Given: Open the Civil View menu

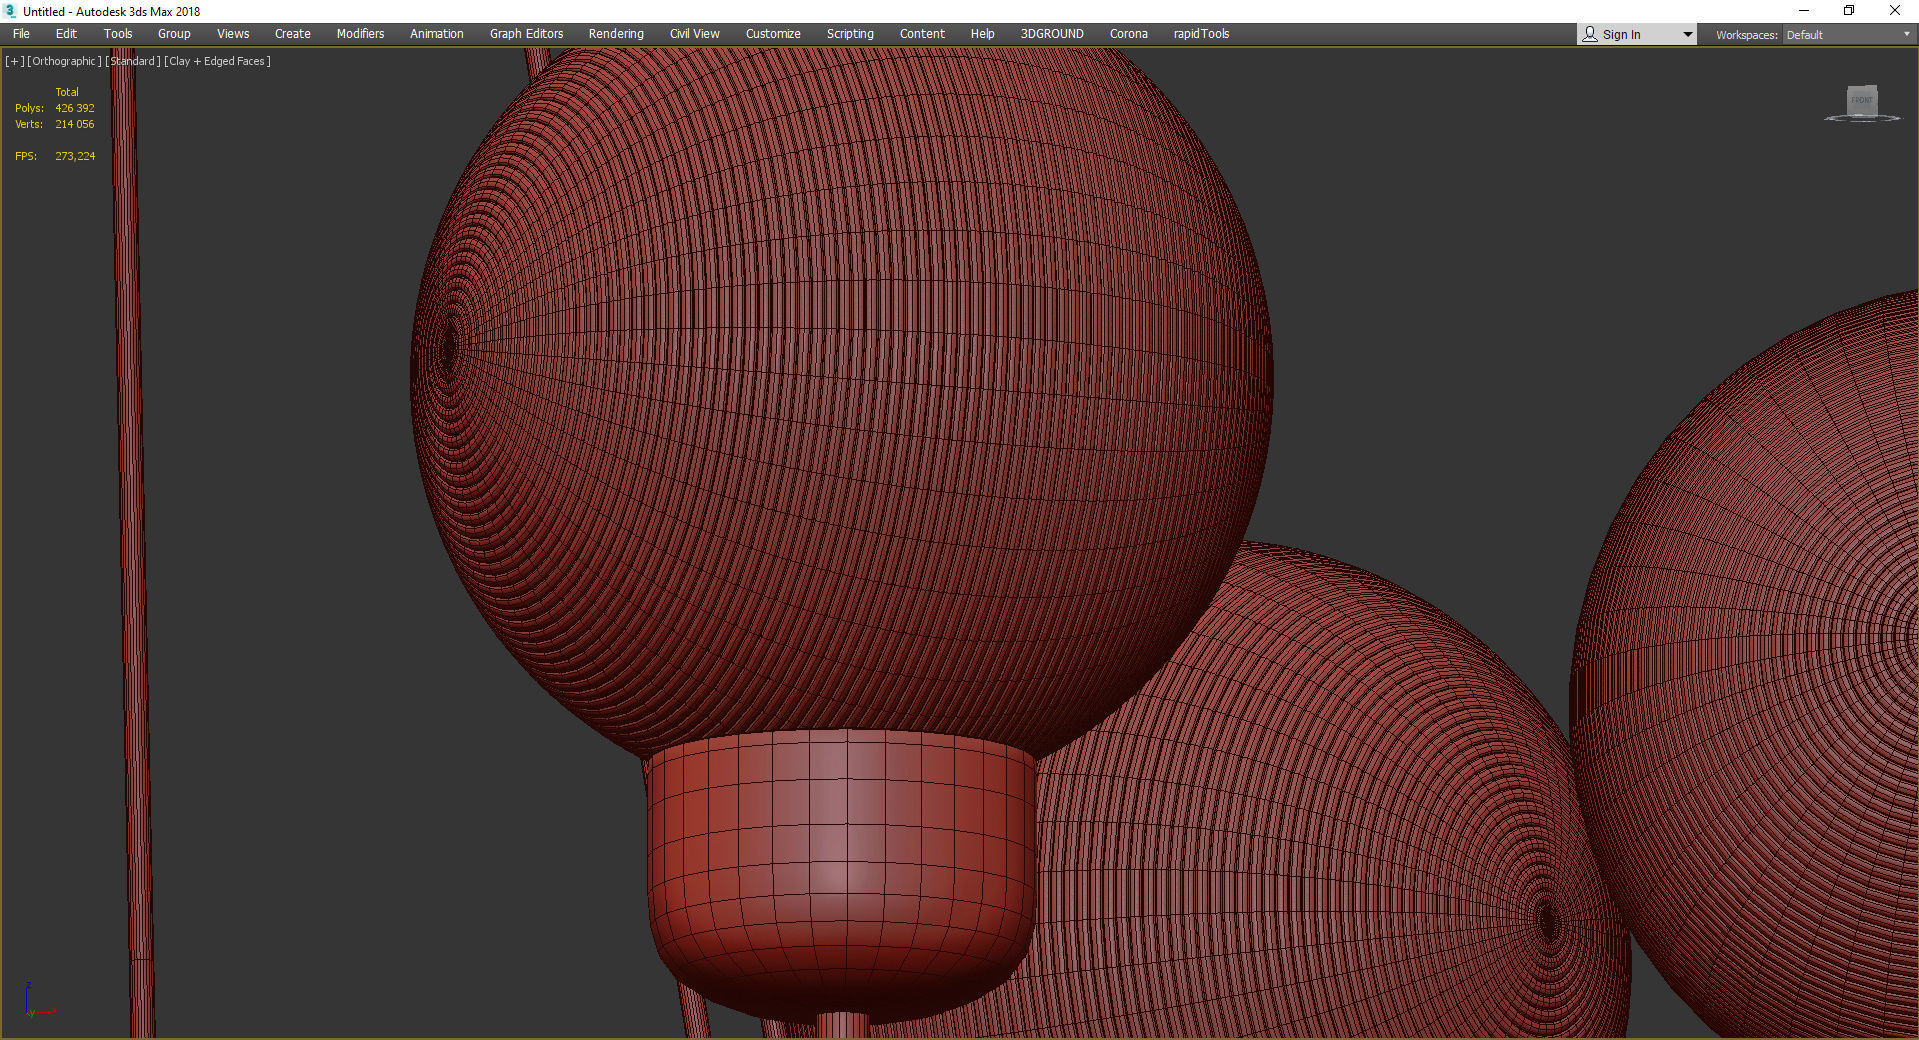Looking at the screenshot, I should [x=695, y=34].
